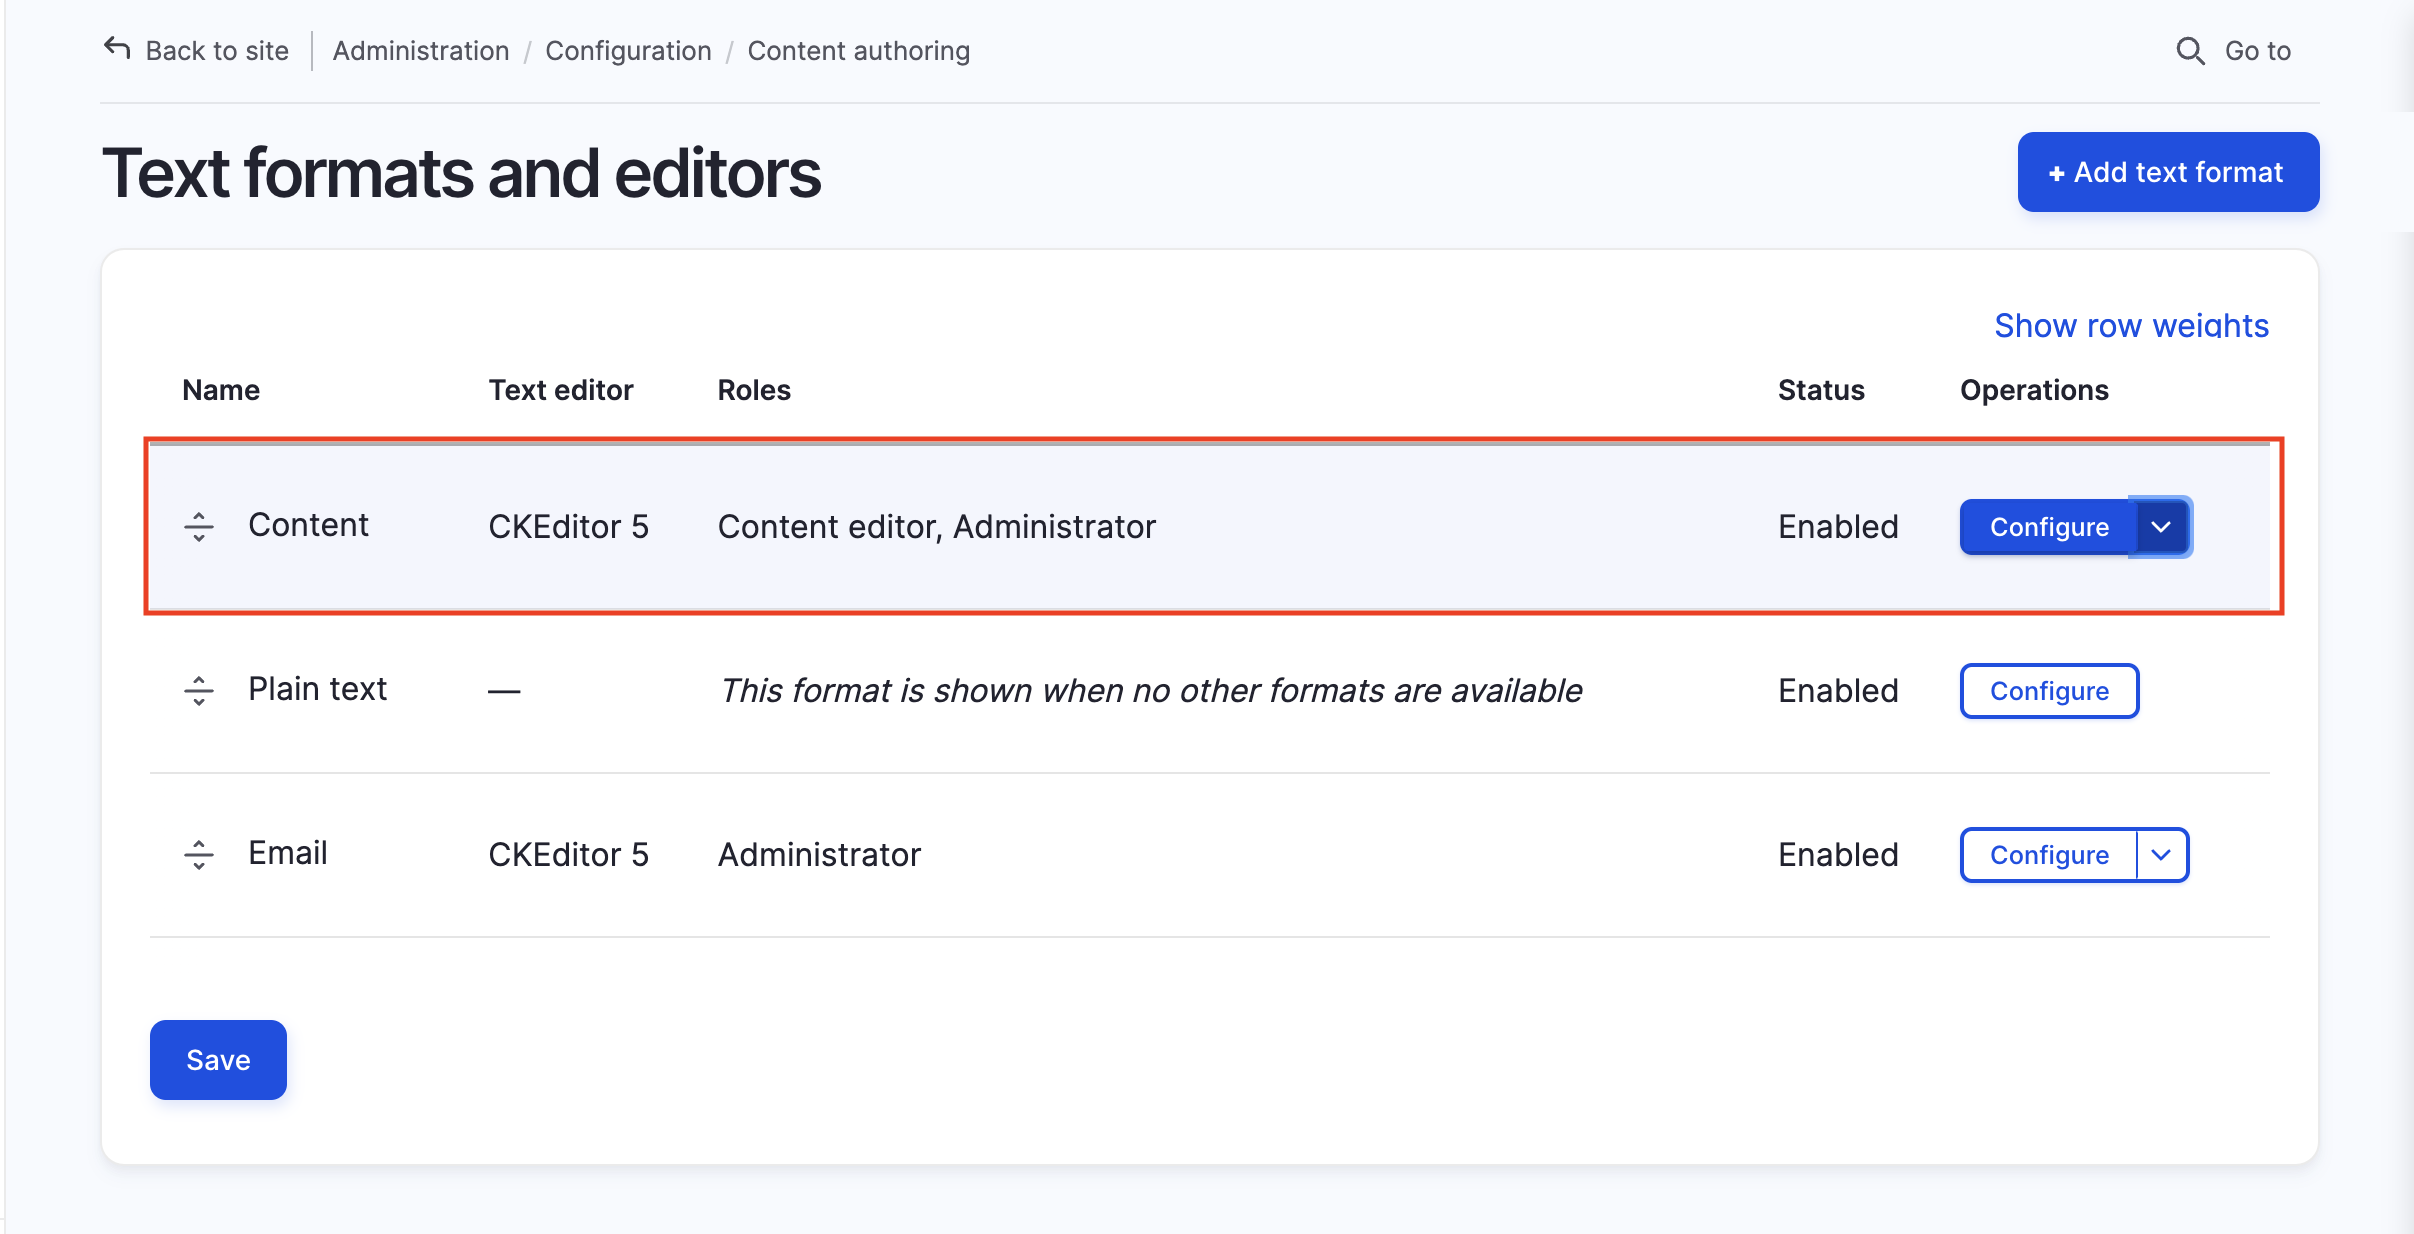
Task: Configure the Plain text format
Action: pos(2048,691)
